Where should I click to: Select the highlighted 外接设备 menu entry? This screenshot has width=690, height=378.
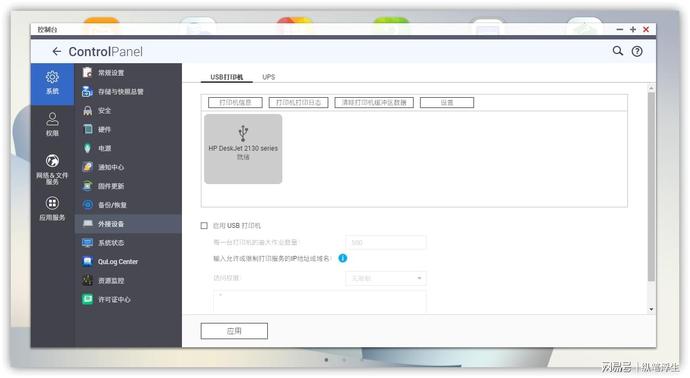pyautogui.click(x=128, y=224)
